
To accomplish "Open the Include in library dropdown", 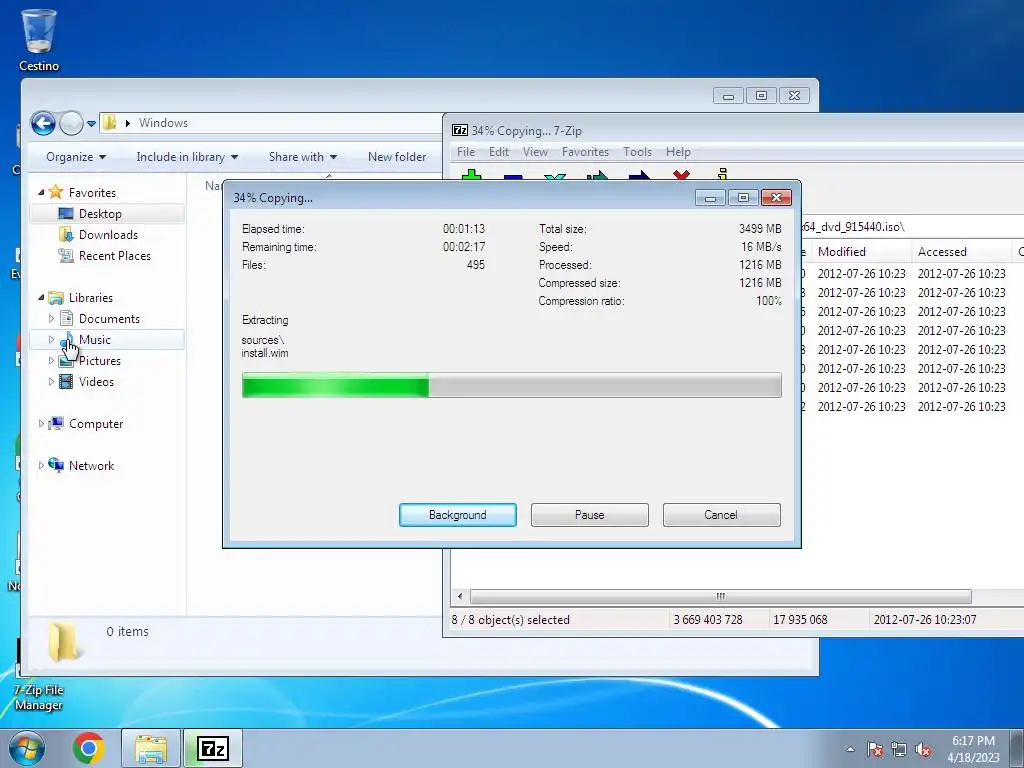I will click(x=187, y=157).
